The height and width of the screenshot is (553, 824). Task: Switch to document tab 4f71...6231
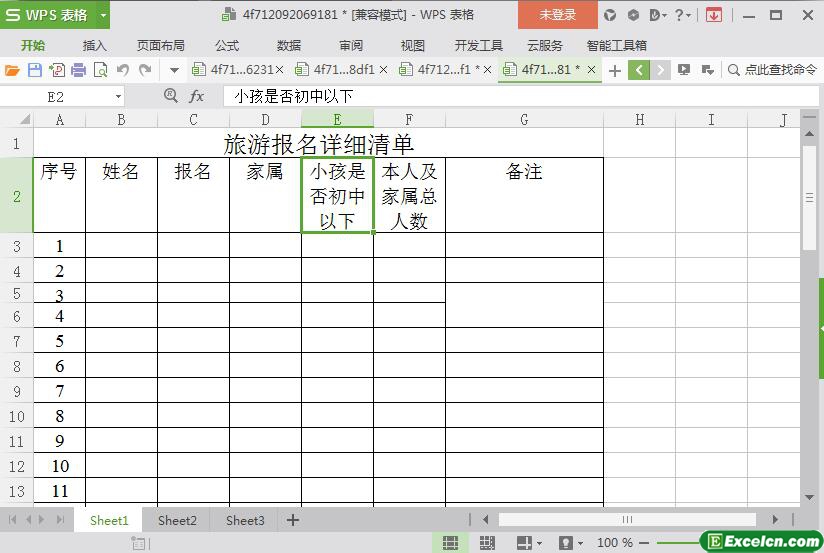click(x=233, y=69)
